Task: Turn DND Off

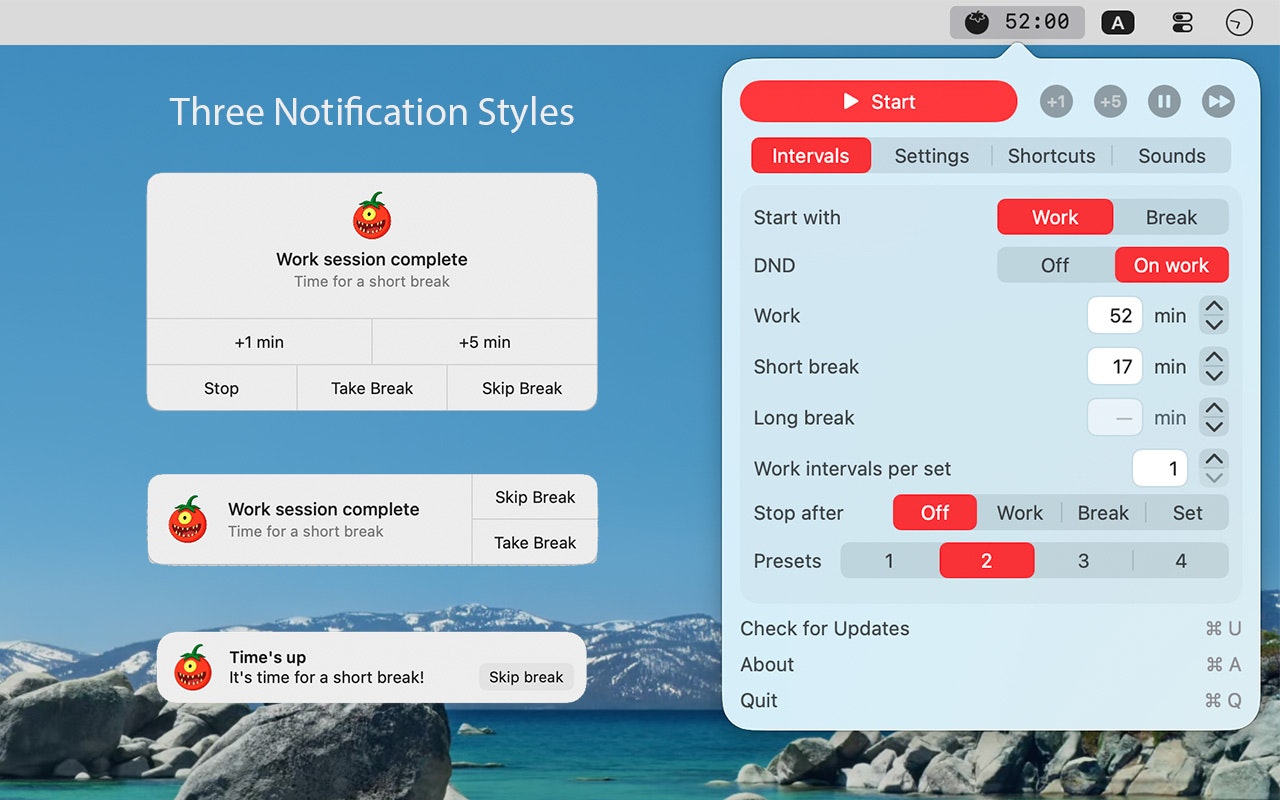Action: [x=1055, y=265]
